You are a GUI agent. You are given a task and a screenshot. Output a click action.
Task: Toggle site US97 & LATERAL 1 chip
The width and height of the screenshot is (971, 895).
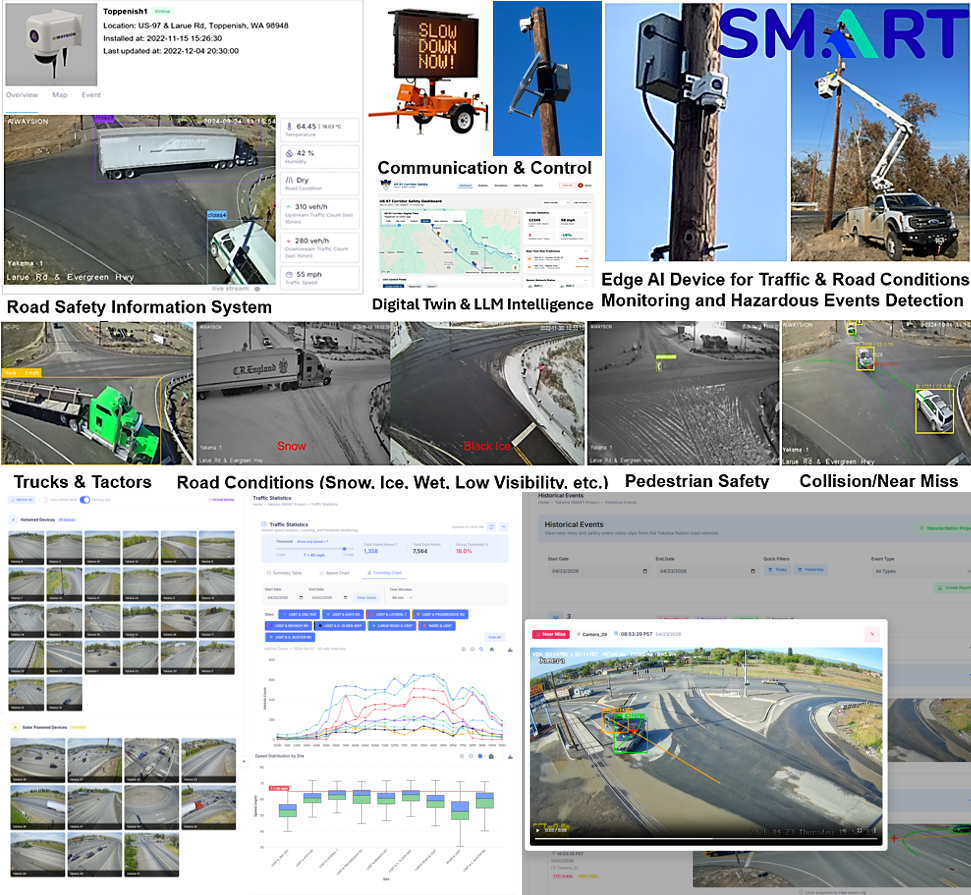pos(388,614)
